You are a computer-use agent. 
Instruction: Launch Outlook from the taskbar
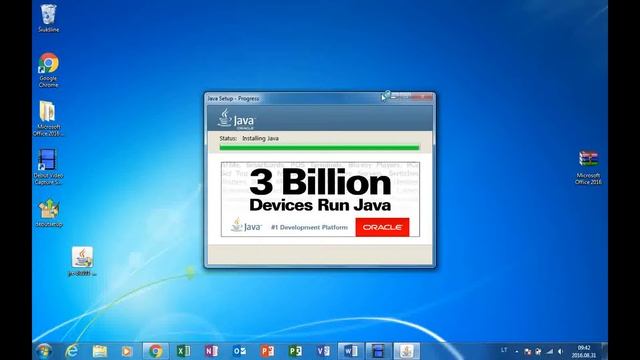tap(239, 351)
